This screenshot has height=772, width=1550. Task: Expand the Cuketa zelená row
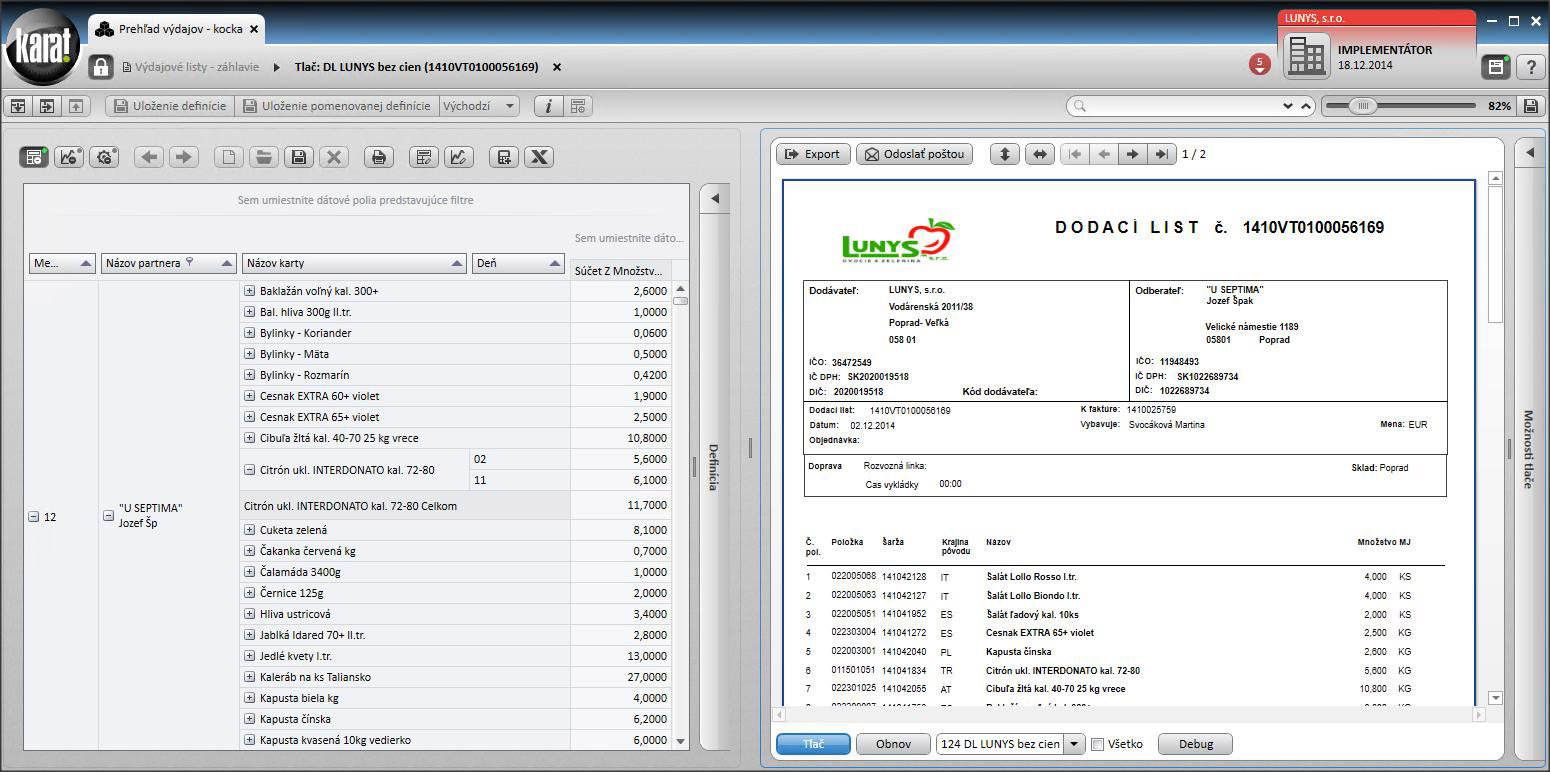coord(250,530)
